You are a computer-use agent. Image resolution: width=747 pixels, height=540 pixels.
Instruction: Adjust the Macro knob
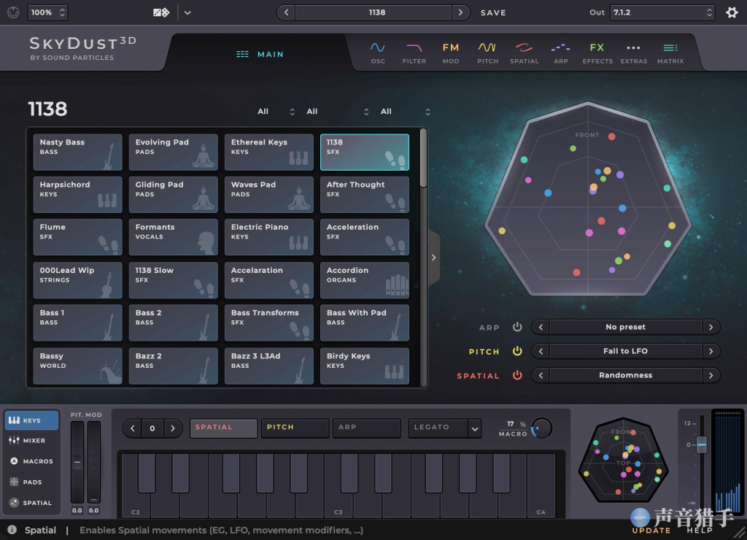(x=542, y=428)
